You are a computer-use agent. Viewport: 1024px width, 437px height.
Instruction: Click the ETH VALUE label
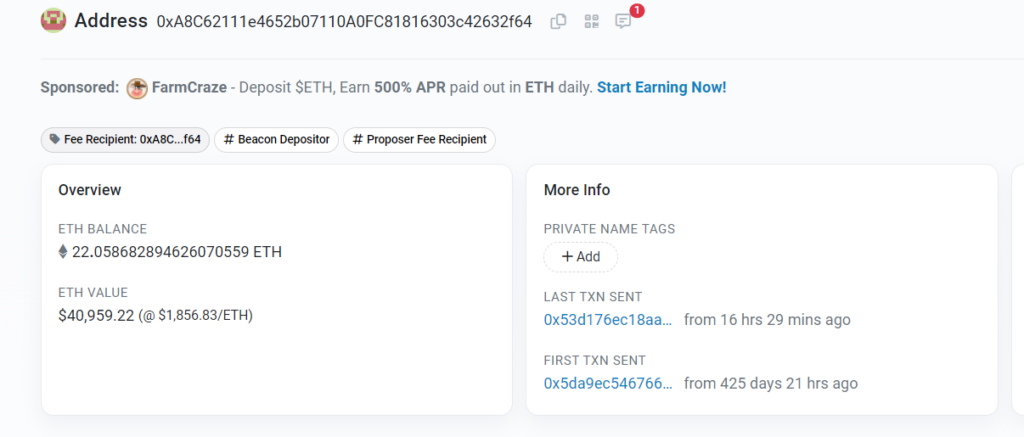point(93,293)
